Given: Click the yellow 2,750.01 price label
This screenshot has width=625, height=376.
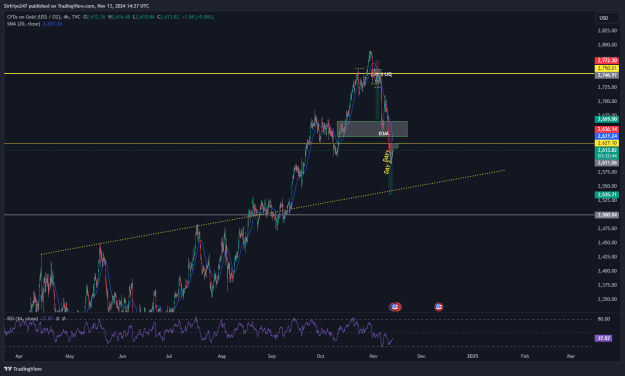Looking at the screenshot, I should (x=607, y=68).
